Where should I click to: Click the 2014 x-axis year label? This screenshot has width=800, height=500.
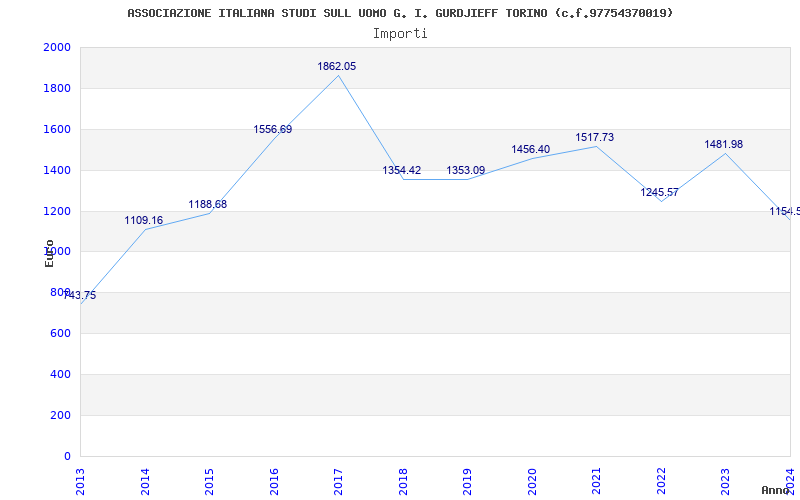pos(145,481)
